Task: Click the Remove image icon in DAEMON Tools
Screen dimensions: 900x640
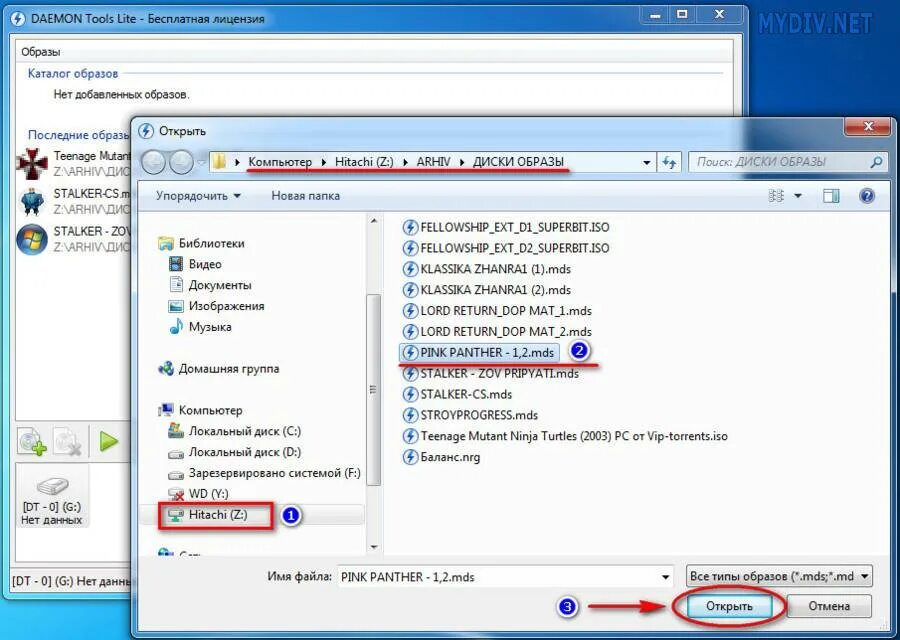Action: click(x=67, y=442)
